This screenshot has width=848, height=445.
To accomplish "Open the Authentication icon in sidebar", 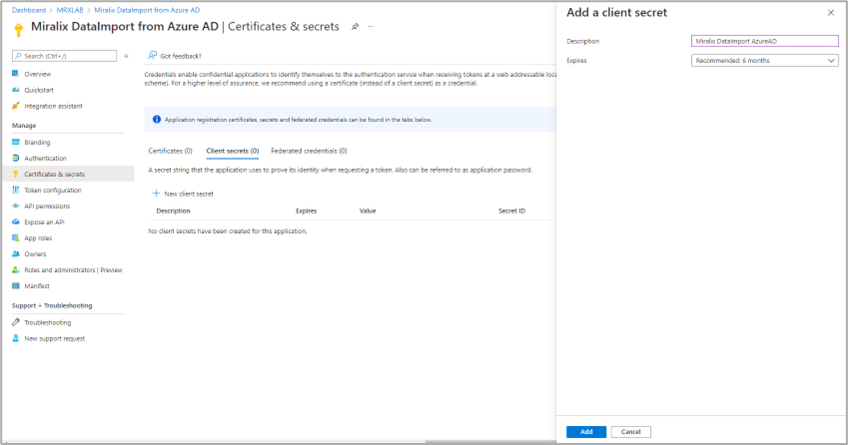I will pos(16,158).
